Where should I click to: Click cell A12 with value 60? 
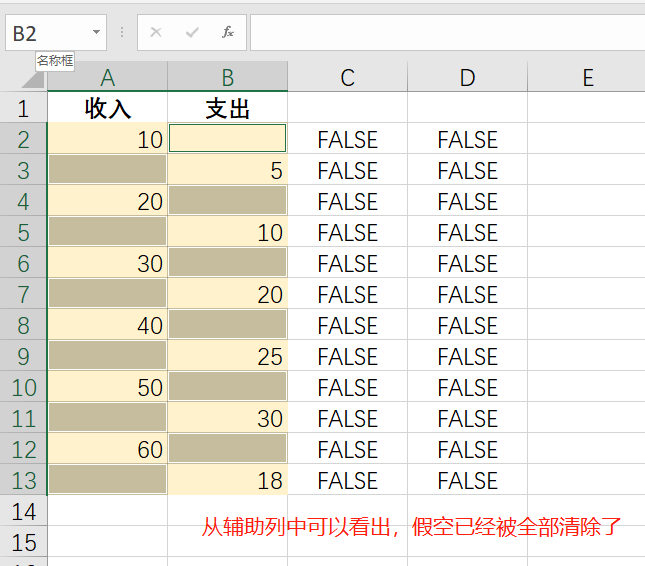tap(107, 449)
